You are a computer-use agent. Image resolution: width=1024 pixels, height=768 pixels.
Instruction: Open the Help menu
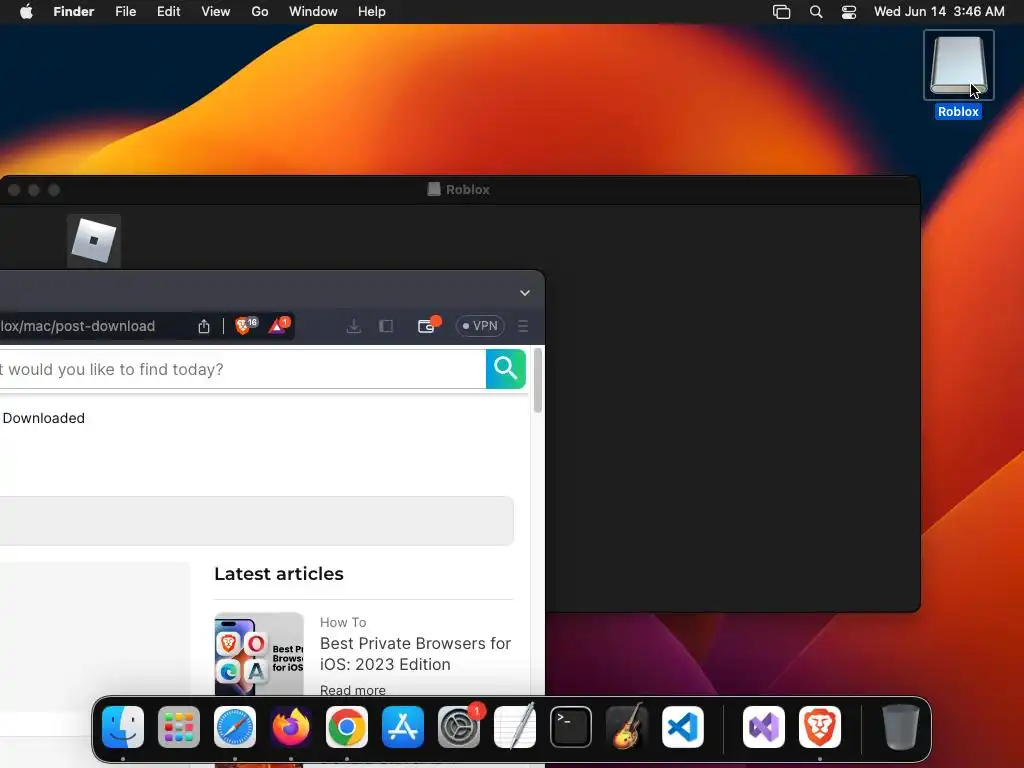coord(372,12)
